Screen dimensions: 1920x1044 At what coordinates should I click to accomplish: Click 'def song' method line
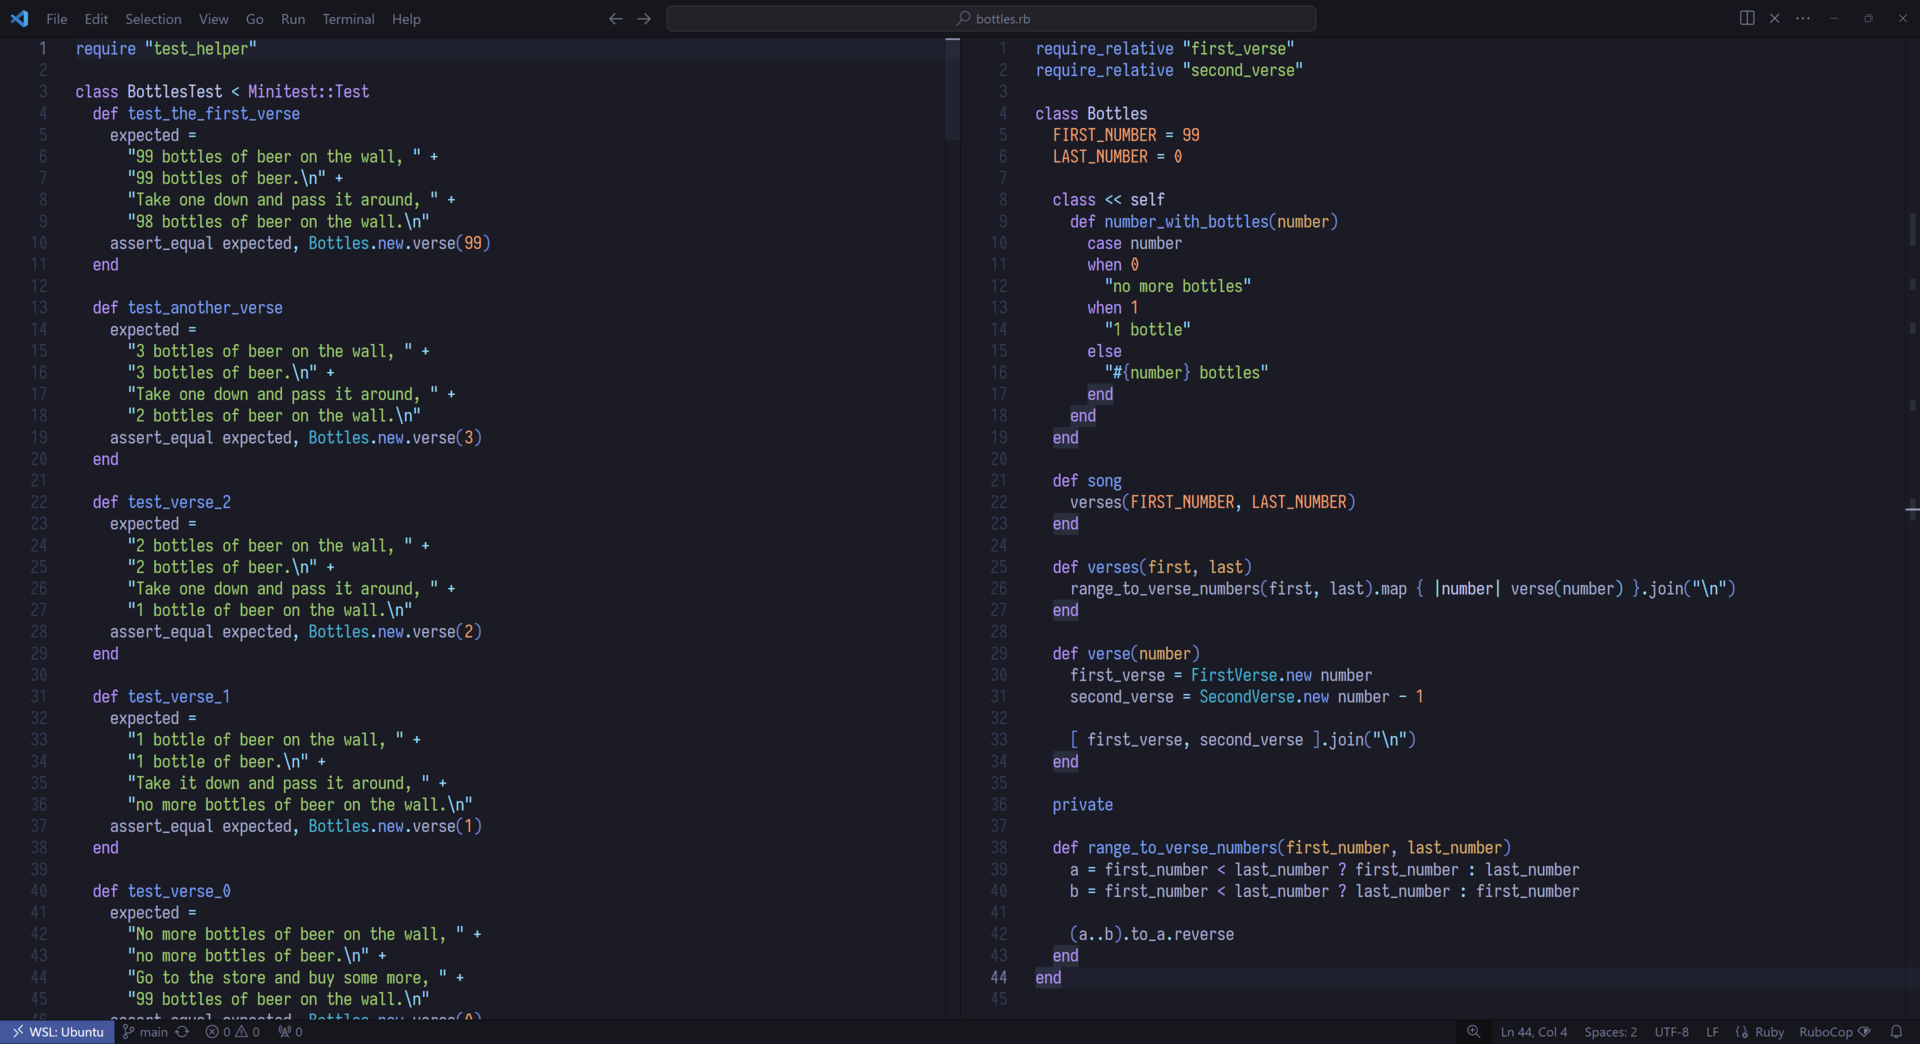(x=1087, y=481)
